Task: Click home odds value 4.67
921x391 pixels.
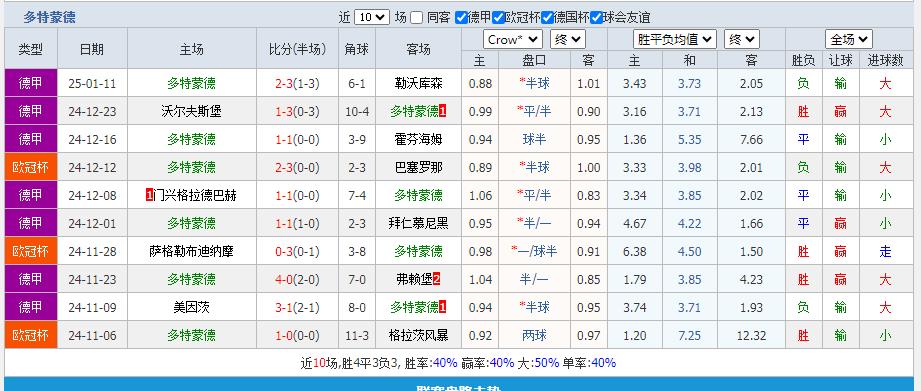Action: point(634,223)
